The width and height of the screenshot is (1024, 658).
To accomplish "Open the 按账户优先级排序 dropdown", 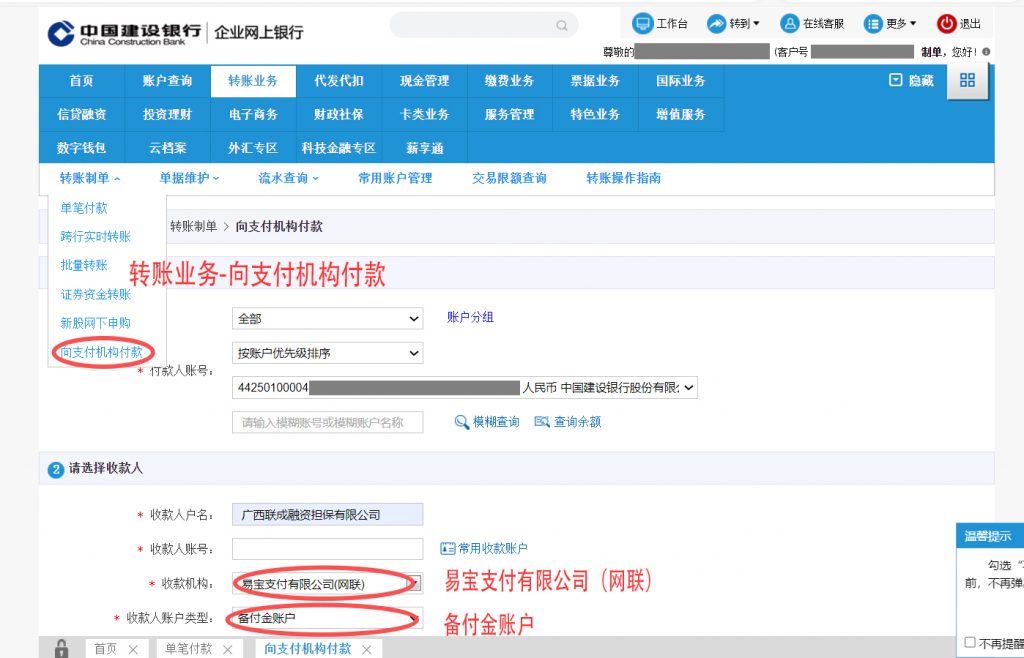I will click(327, 353).
